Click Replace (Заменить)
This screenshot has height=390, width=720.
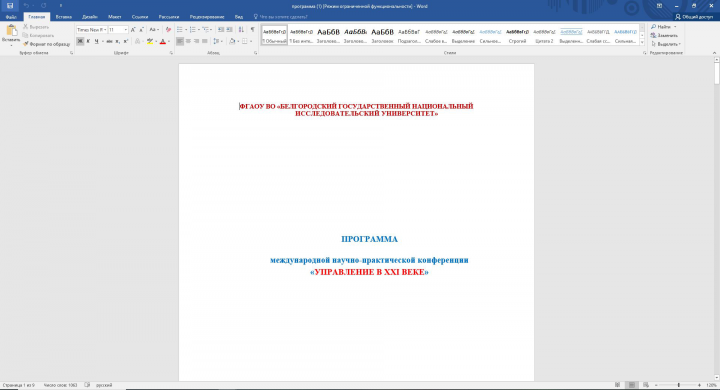pyautogui.click(x=664, y=35)
